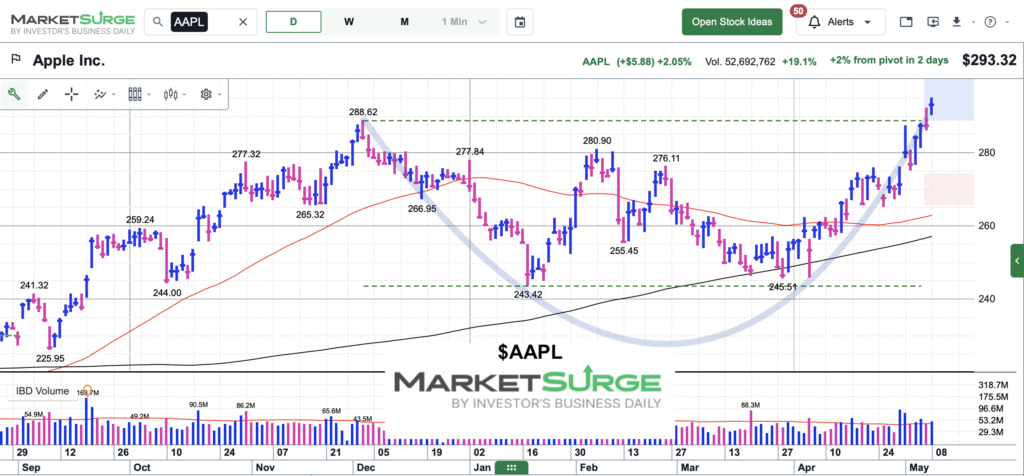This screenshot has width=1024, height=476.
Task: Click the 243.42 low price label
Action: click(x=529, y=294)
